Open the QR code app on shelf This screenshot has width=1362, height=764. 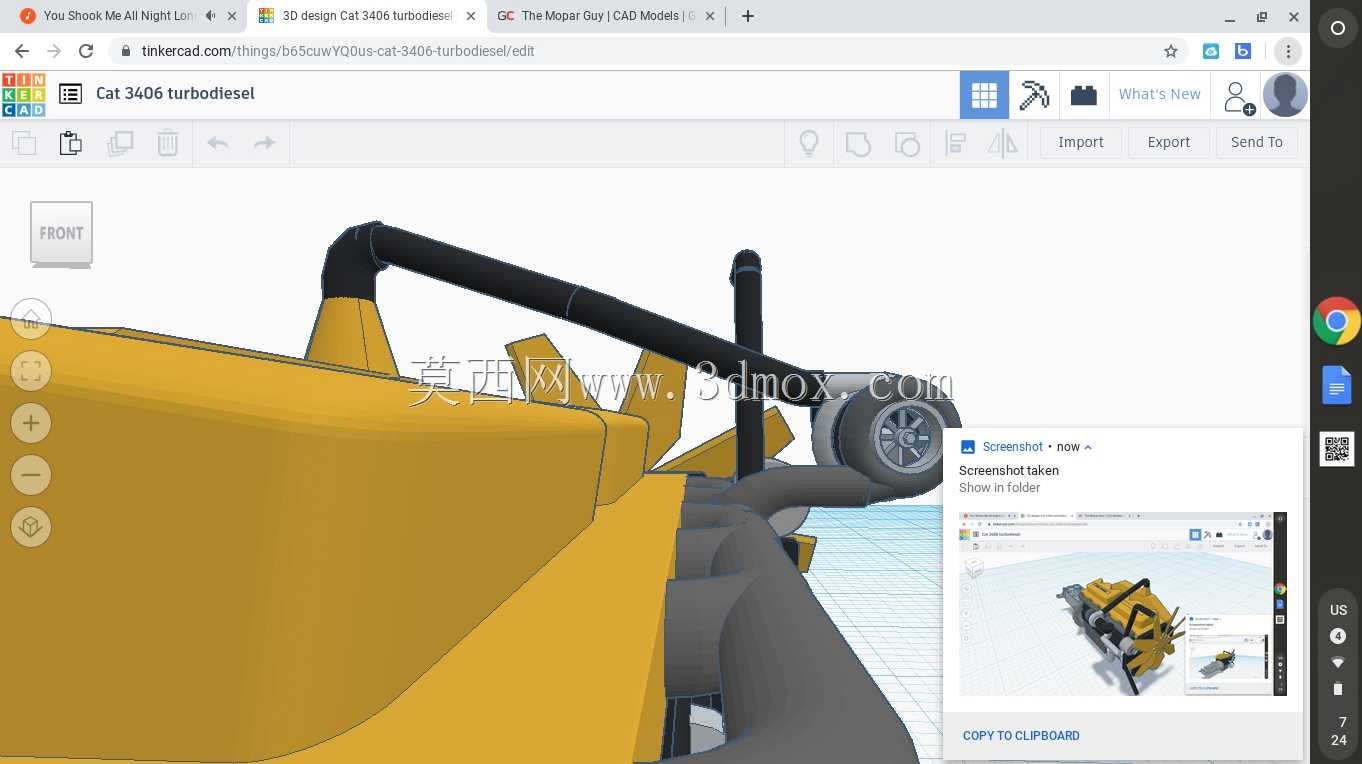pyautogui.click(x=1337, y=449)
